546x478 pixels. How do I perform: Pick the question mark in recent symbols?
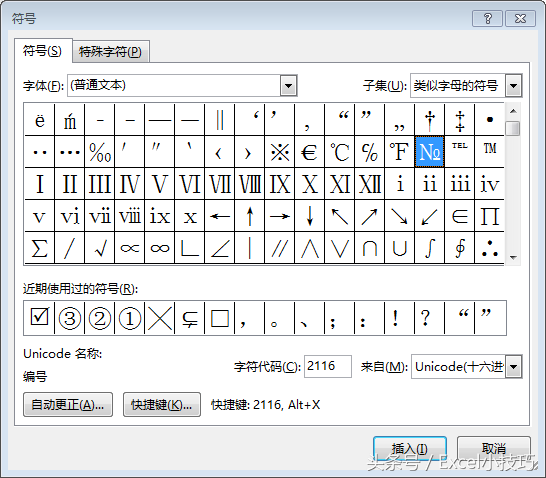(429, 318)
